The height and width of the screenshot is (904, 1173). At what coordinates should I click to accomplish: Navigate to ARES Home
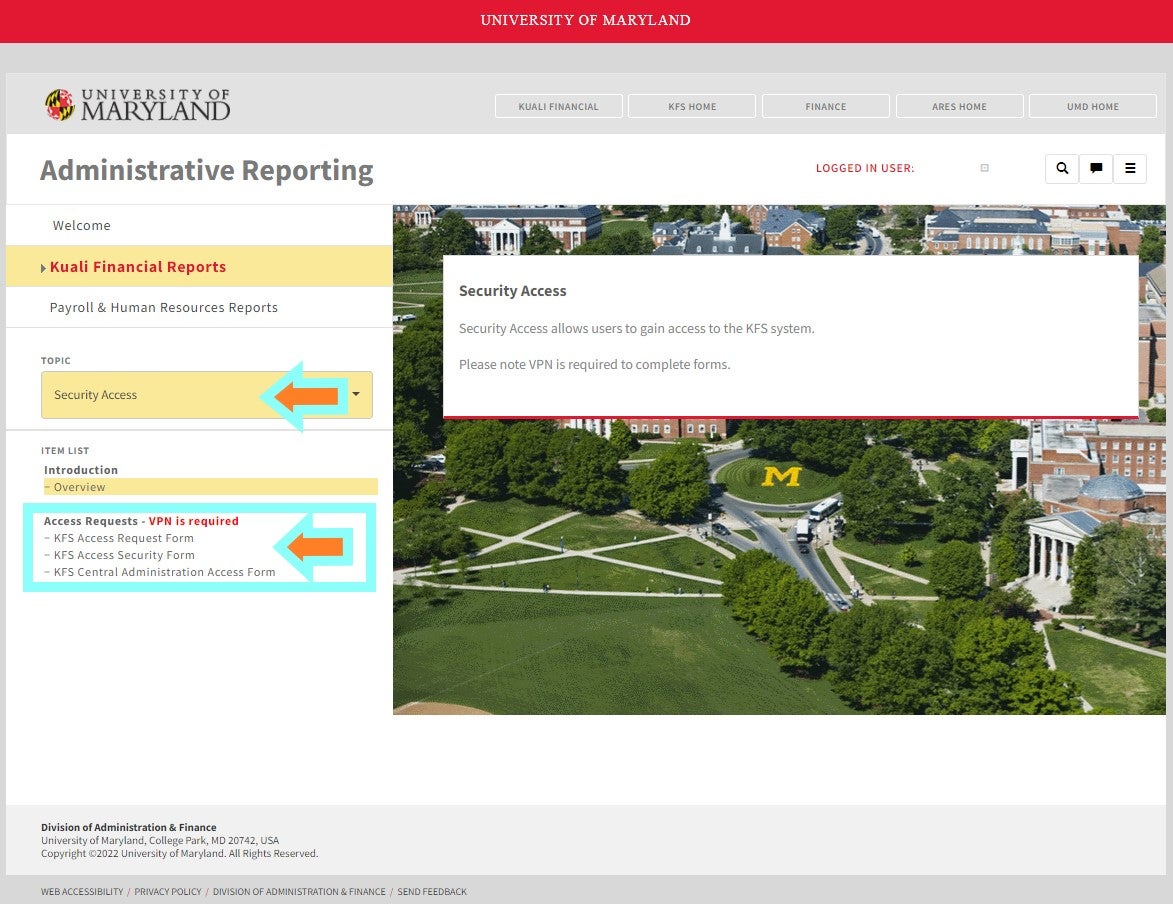tap(959, 107)
